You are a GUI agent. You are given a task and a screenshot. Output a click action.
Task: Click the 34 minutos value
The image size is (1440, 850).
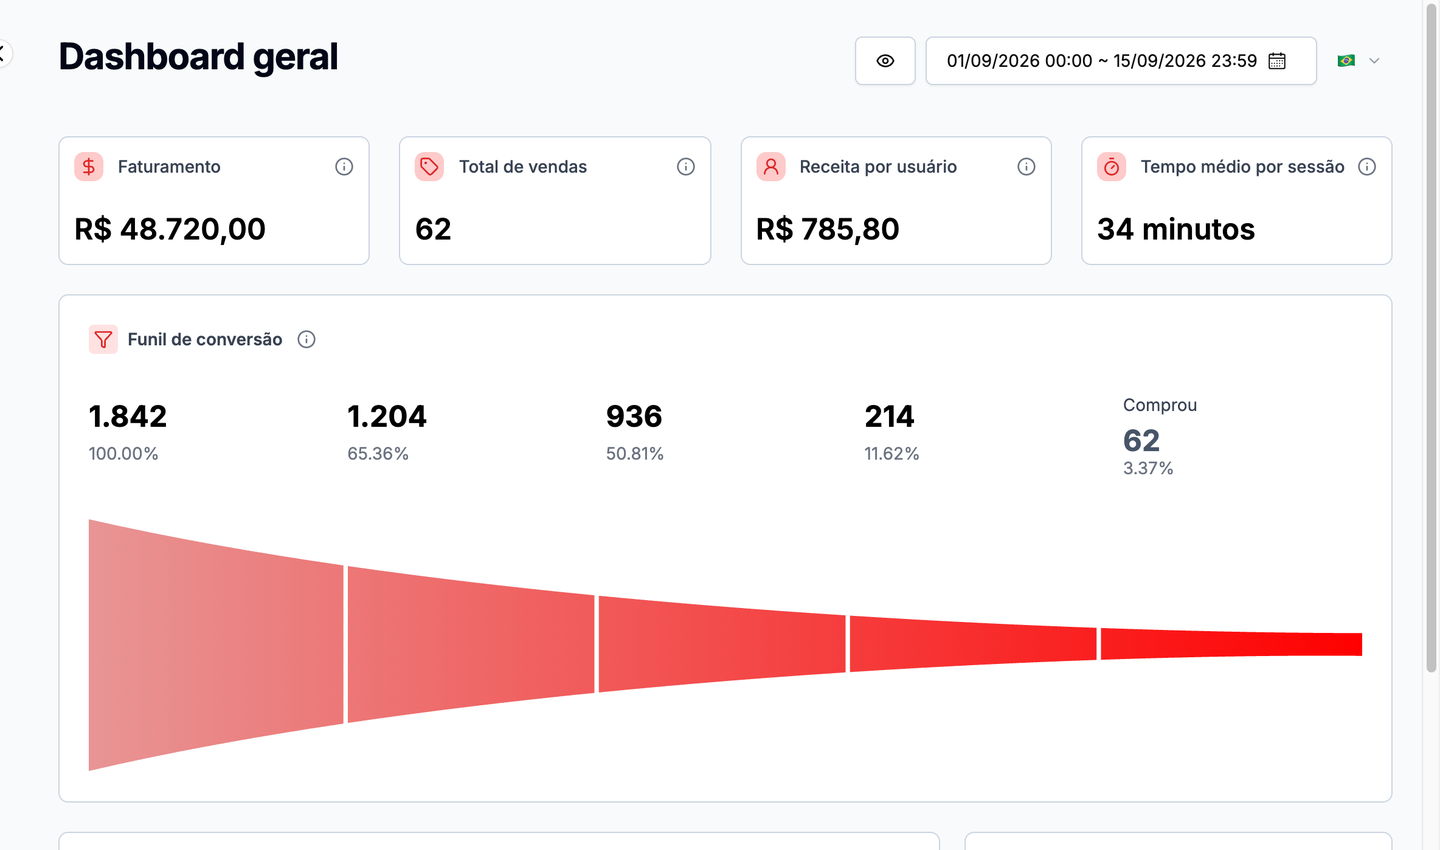pos(1176,229)
